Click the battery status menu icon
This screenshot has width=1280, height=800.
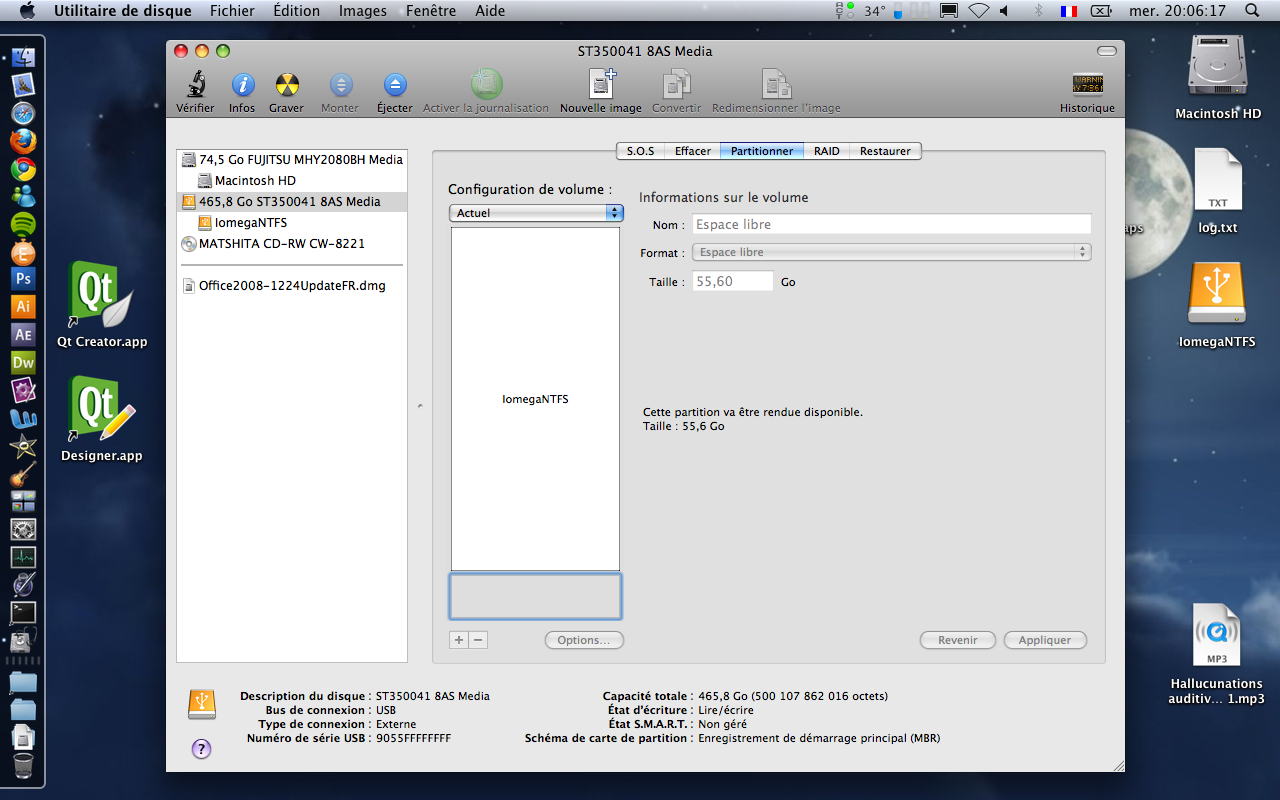tap(1101, 11)
